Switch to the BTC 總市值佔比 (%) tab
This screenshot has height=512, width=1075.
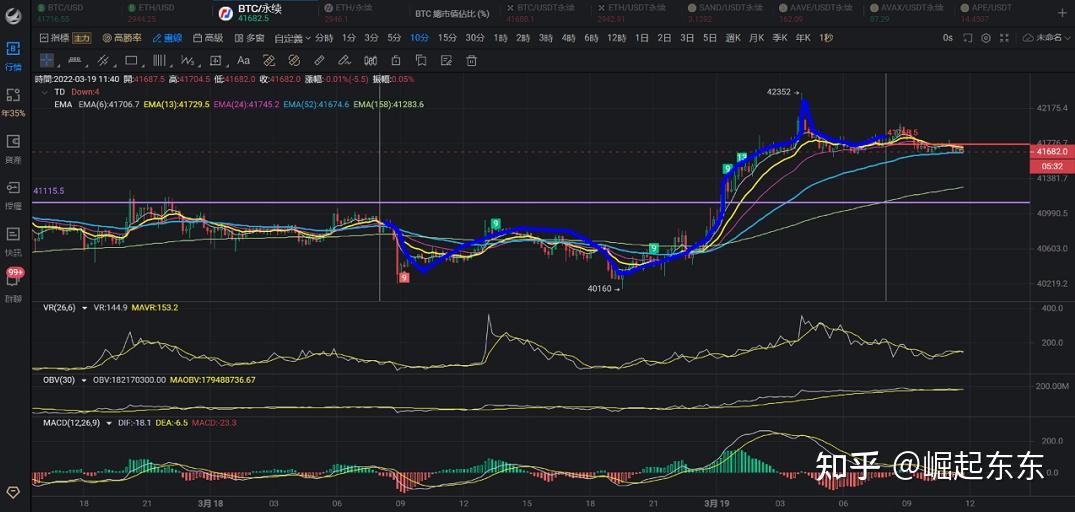click(452, 13)
